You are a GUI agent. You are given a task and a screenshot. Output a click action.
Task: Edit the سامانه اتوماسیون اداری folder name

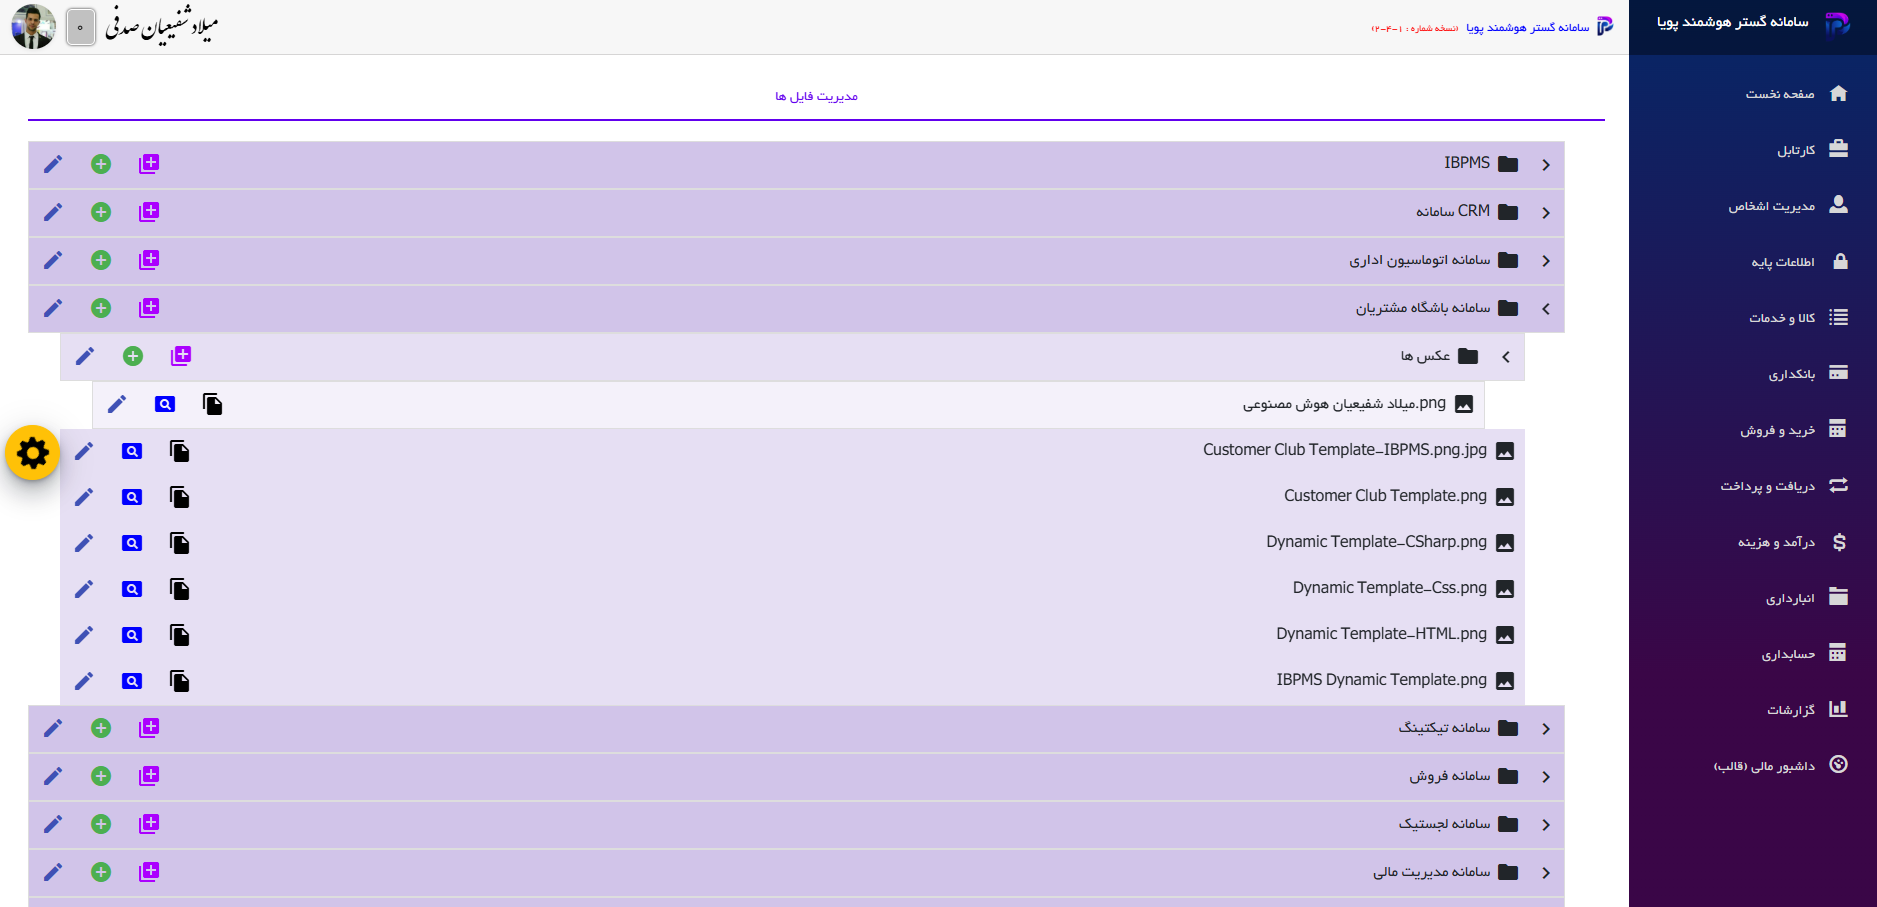[x=53, y=260]
